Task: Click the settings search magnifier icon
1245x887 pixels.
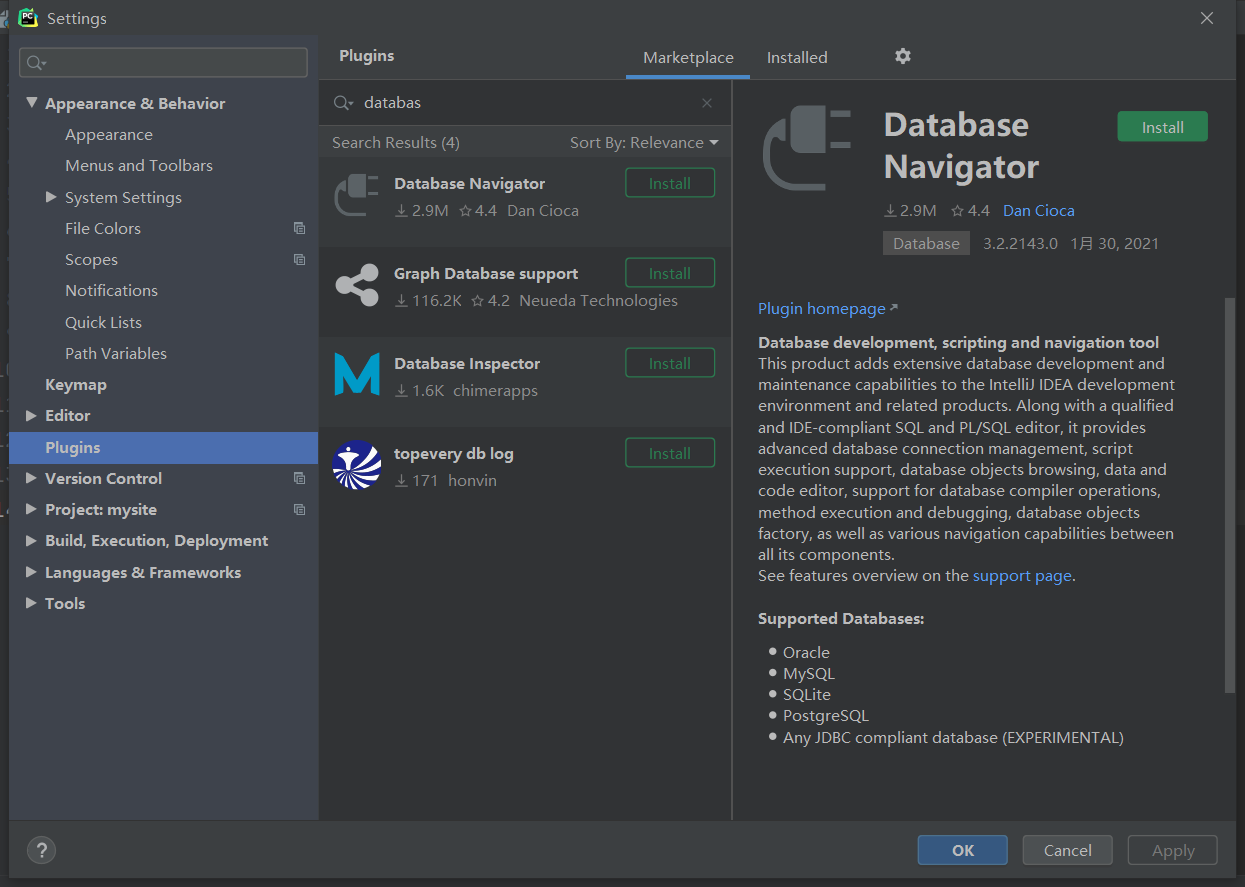Action: [36, 63]
